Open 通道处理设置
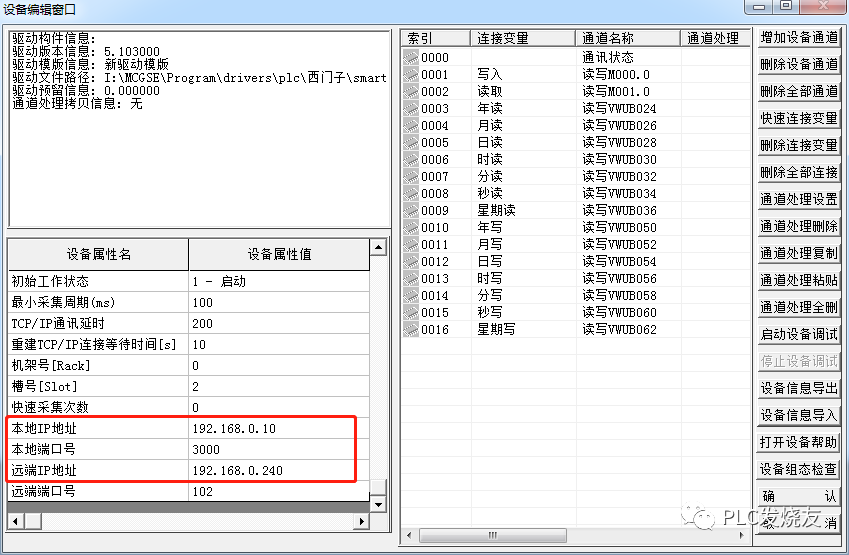This screenshot has height=555, width=849. pyautogui.click(x=799, y=200)
